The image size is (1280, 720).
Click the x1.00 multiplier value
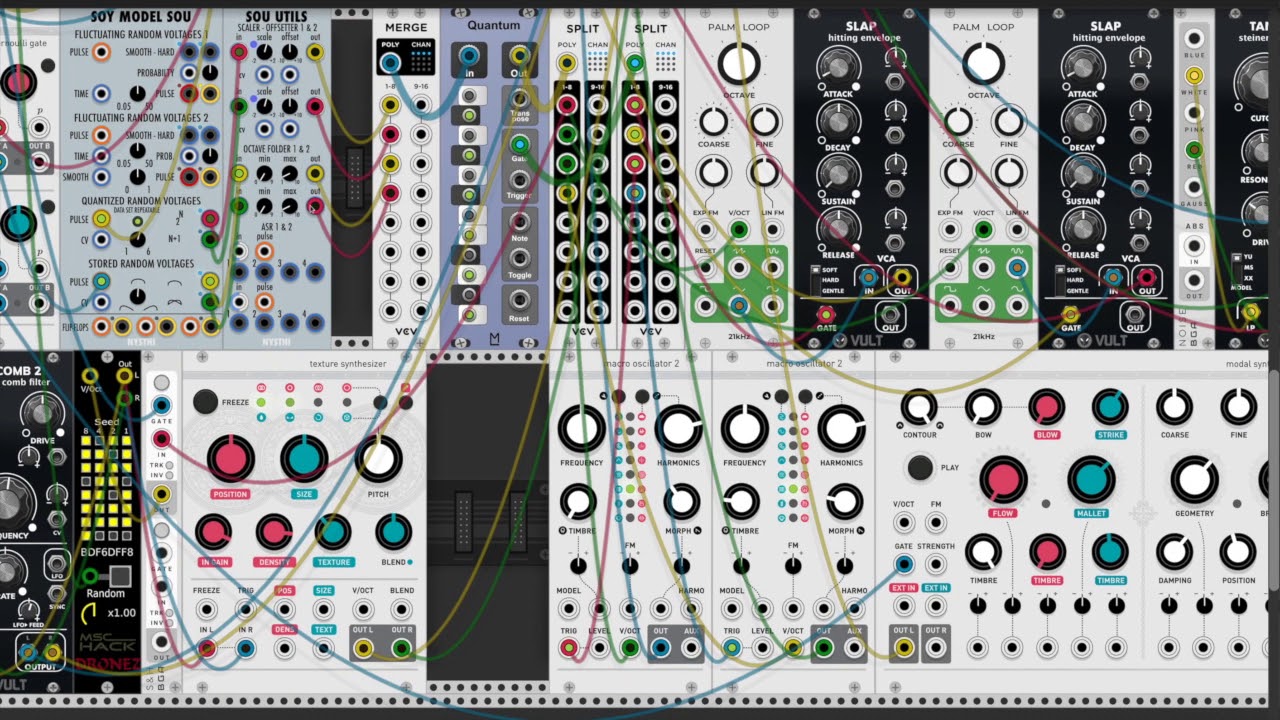pyautogui.click(x=121, y=613)
